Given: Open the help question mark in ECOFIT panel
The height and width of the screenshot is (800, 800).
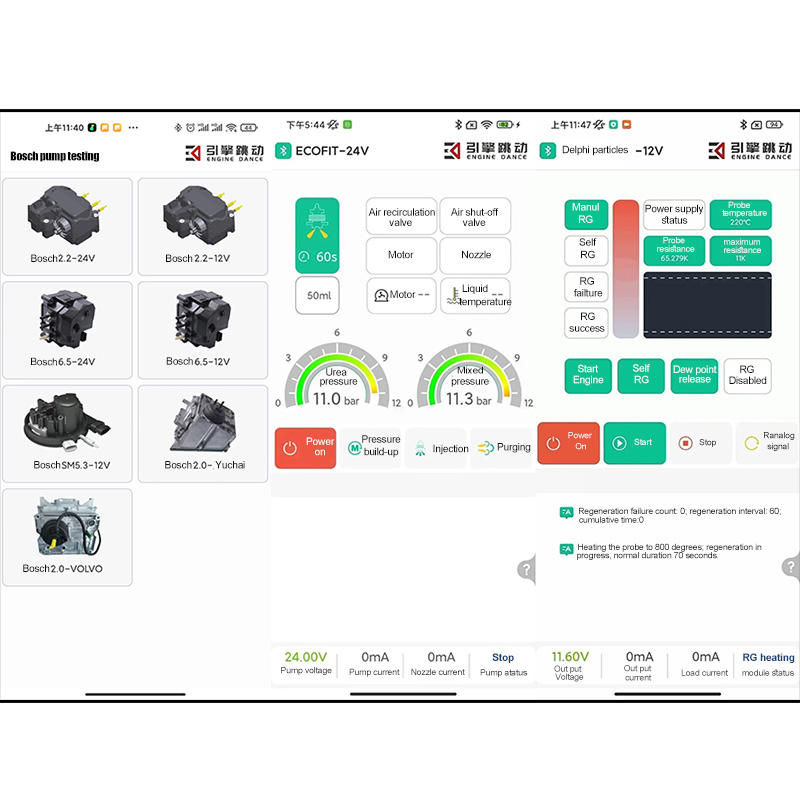Looking at the screenshot, I should [x=527, y=569].
